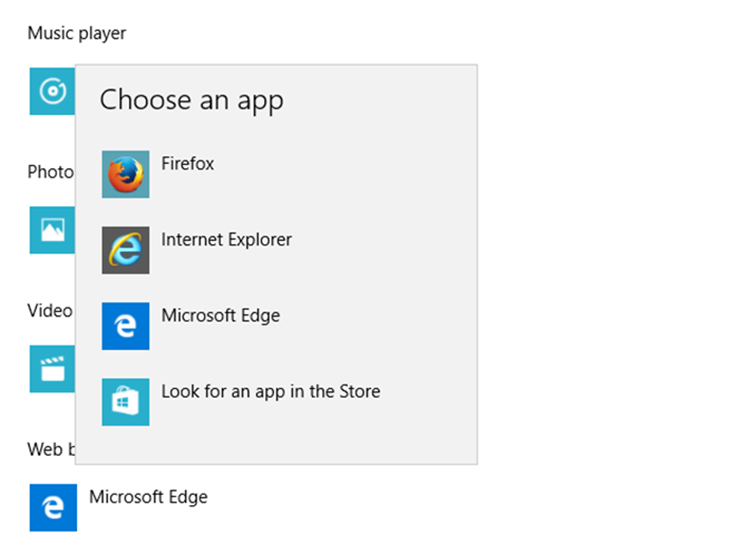Click the Store shopping bag icon
Viewport: 740px width, 554px height.
125,402
